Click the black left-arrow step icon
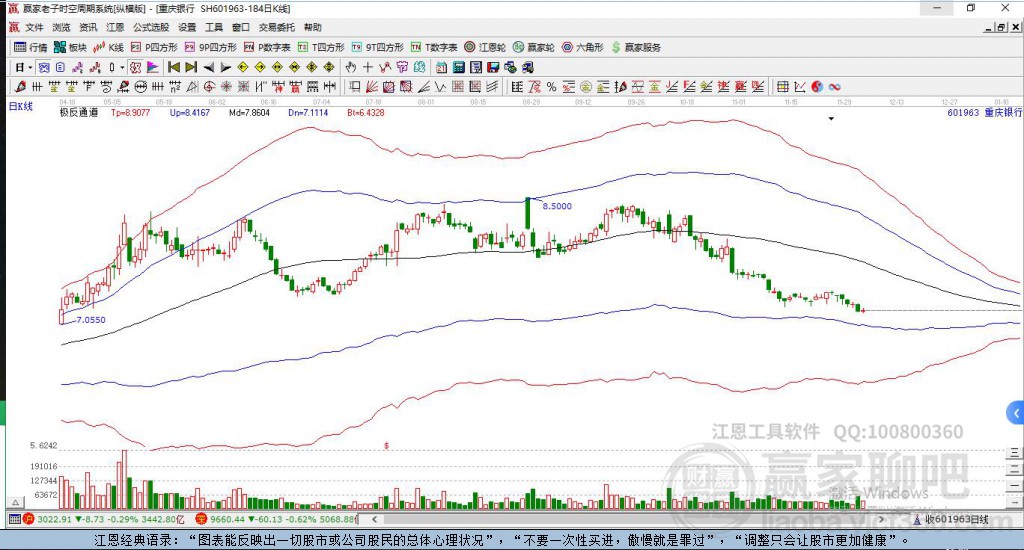The width and height of the screenshot is (1024, 550). click(x=208, y=67)
